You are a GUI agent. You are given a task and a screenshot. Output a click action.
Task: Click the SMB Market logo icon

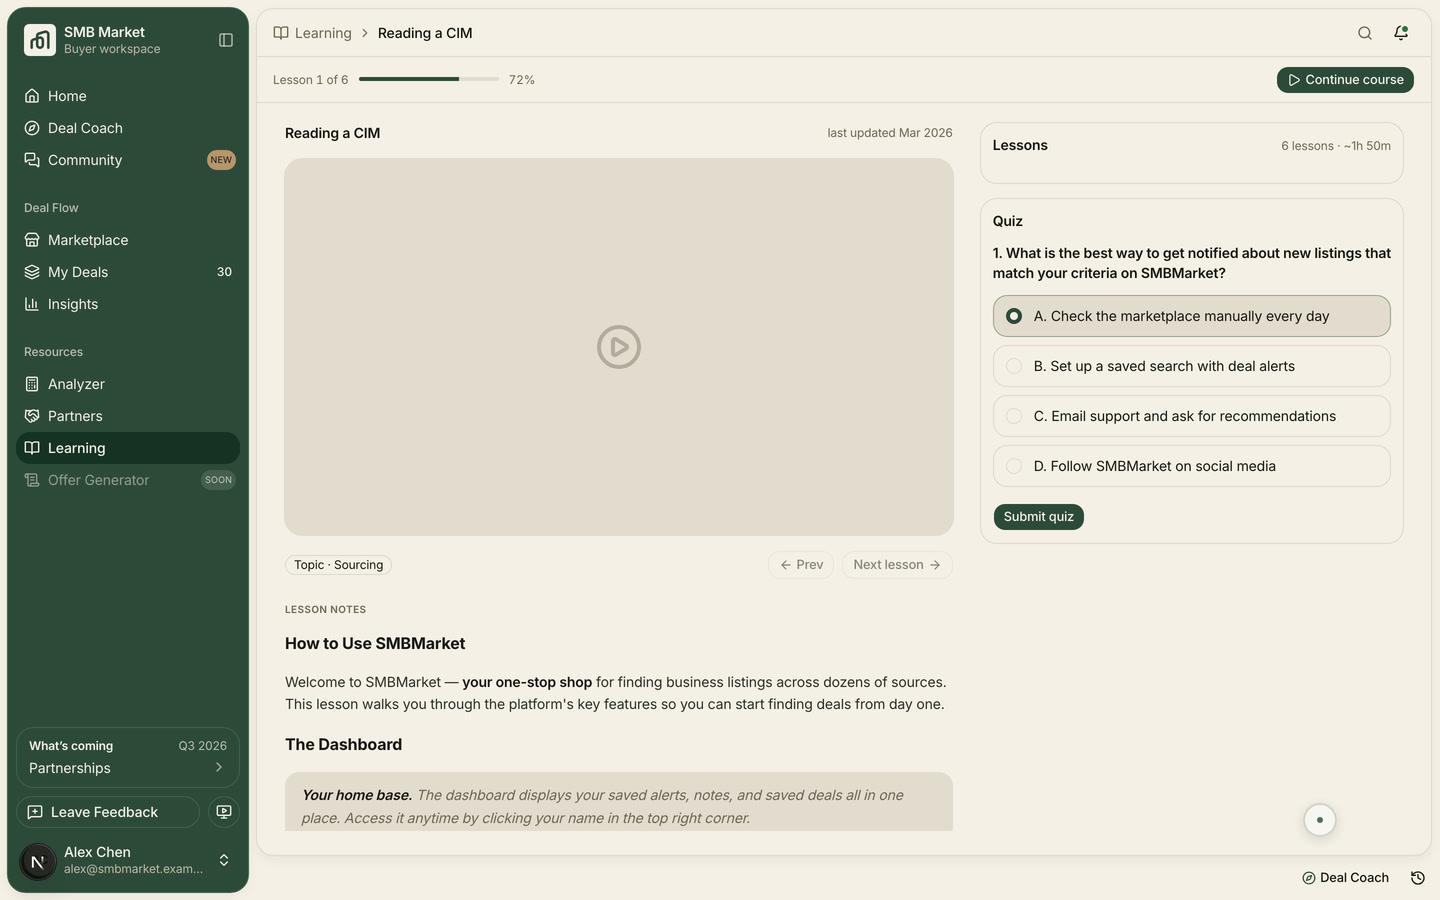coord(40,40)
